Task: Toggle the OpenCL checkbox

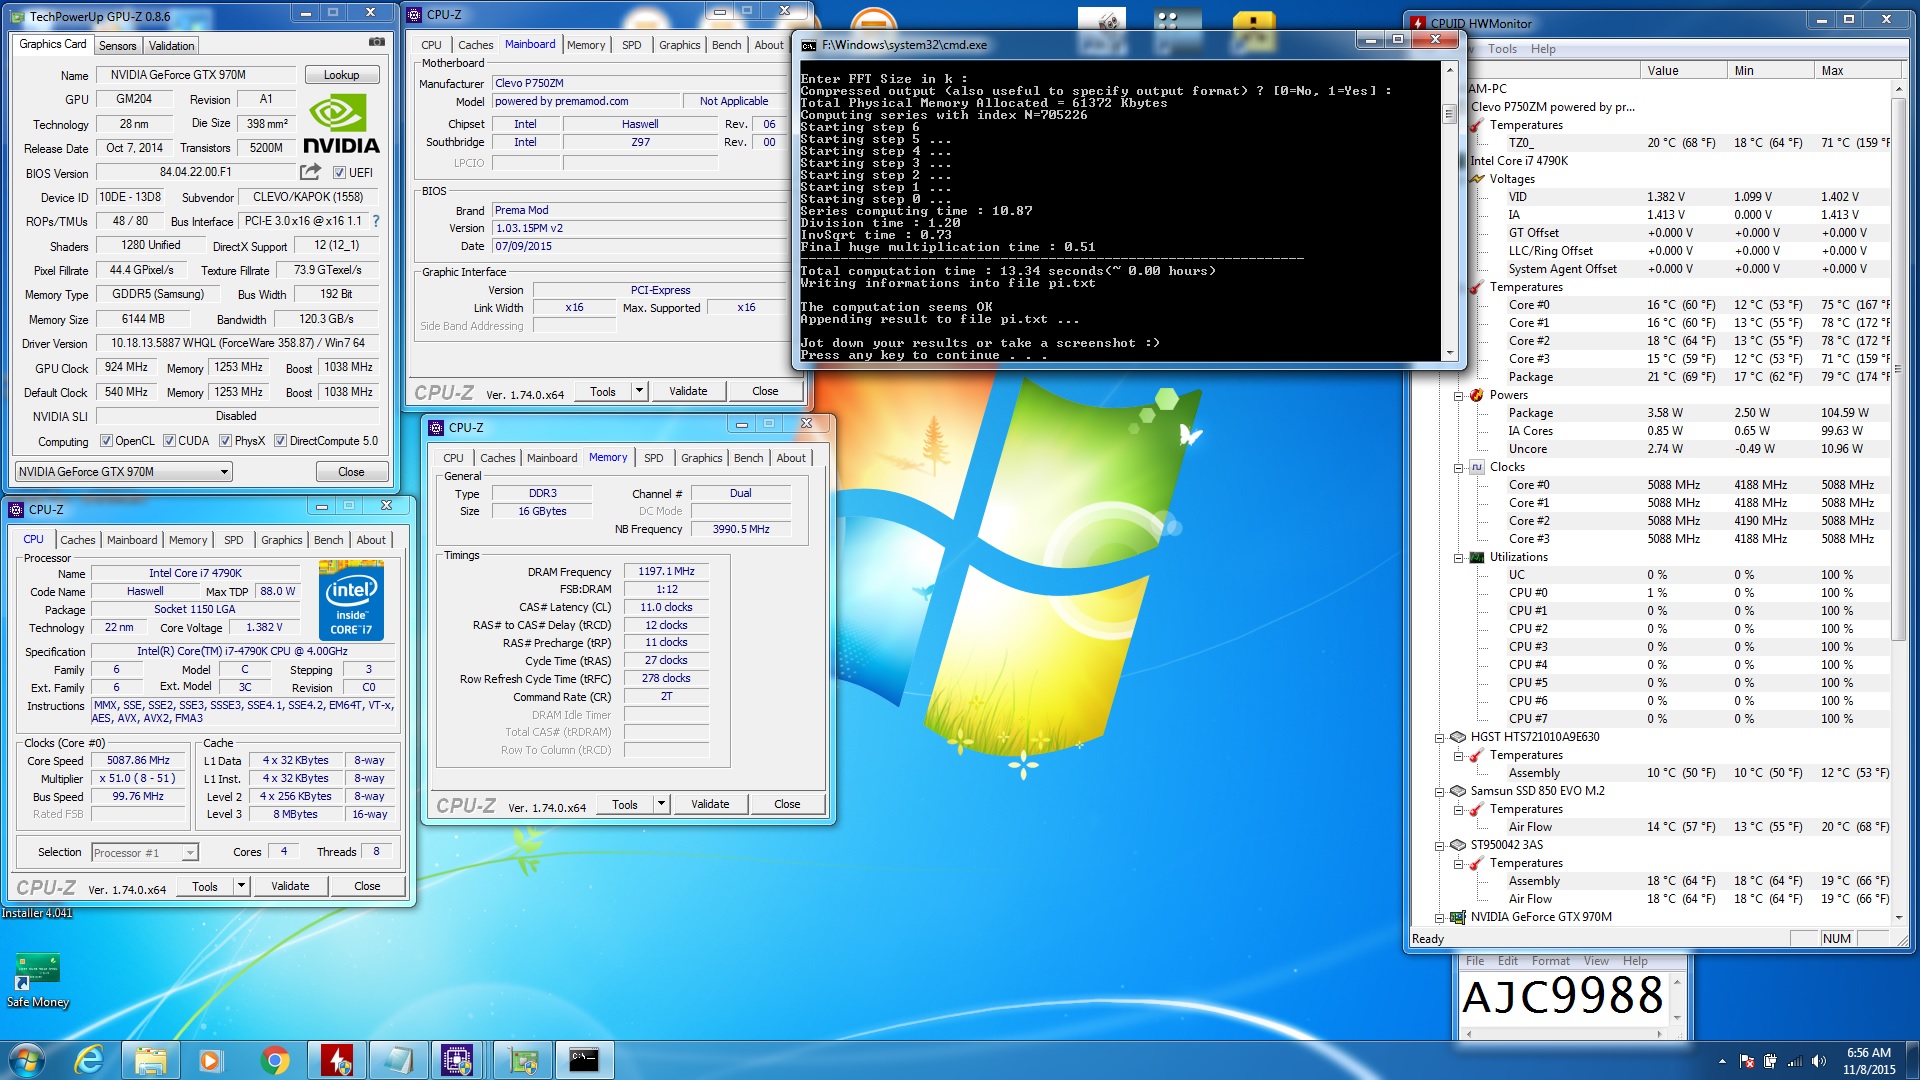Action: tap(106, 441)
